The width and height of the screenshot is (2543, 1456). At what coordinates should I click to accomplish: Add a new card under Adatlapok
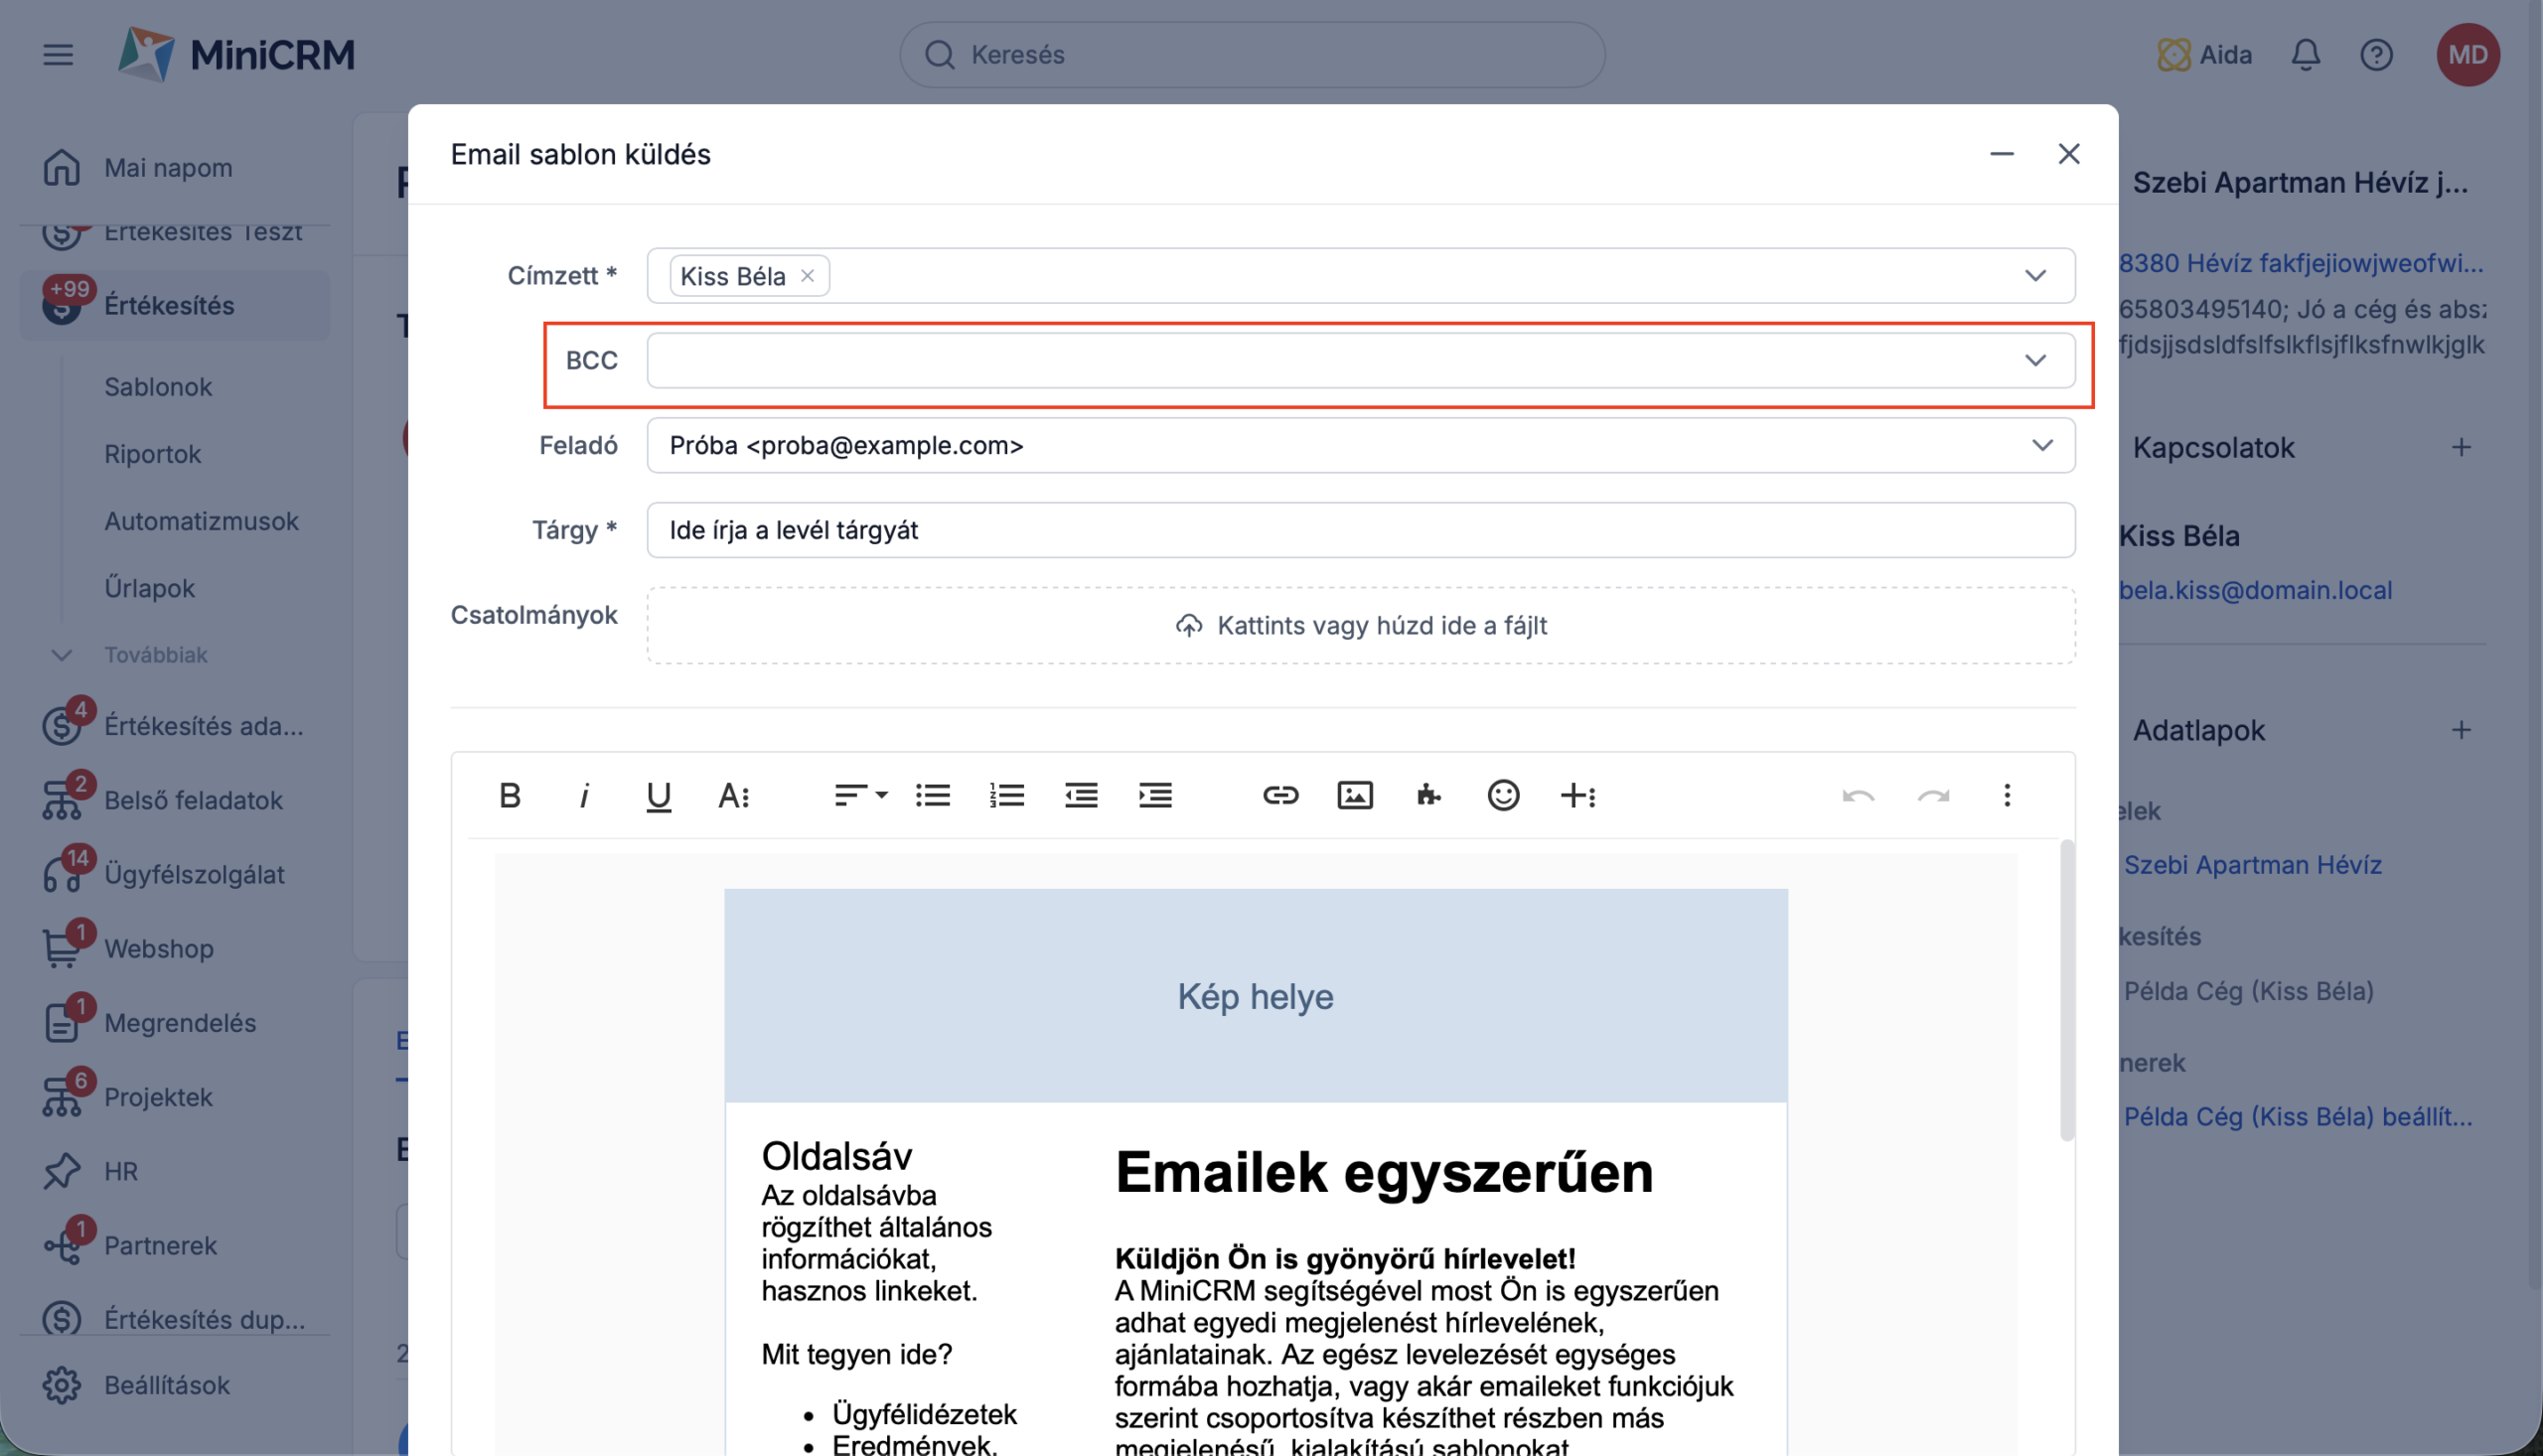tap(2461, 730)
